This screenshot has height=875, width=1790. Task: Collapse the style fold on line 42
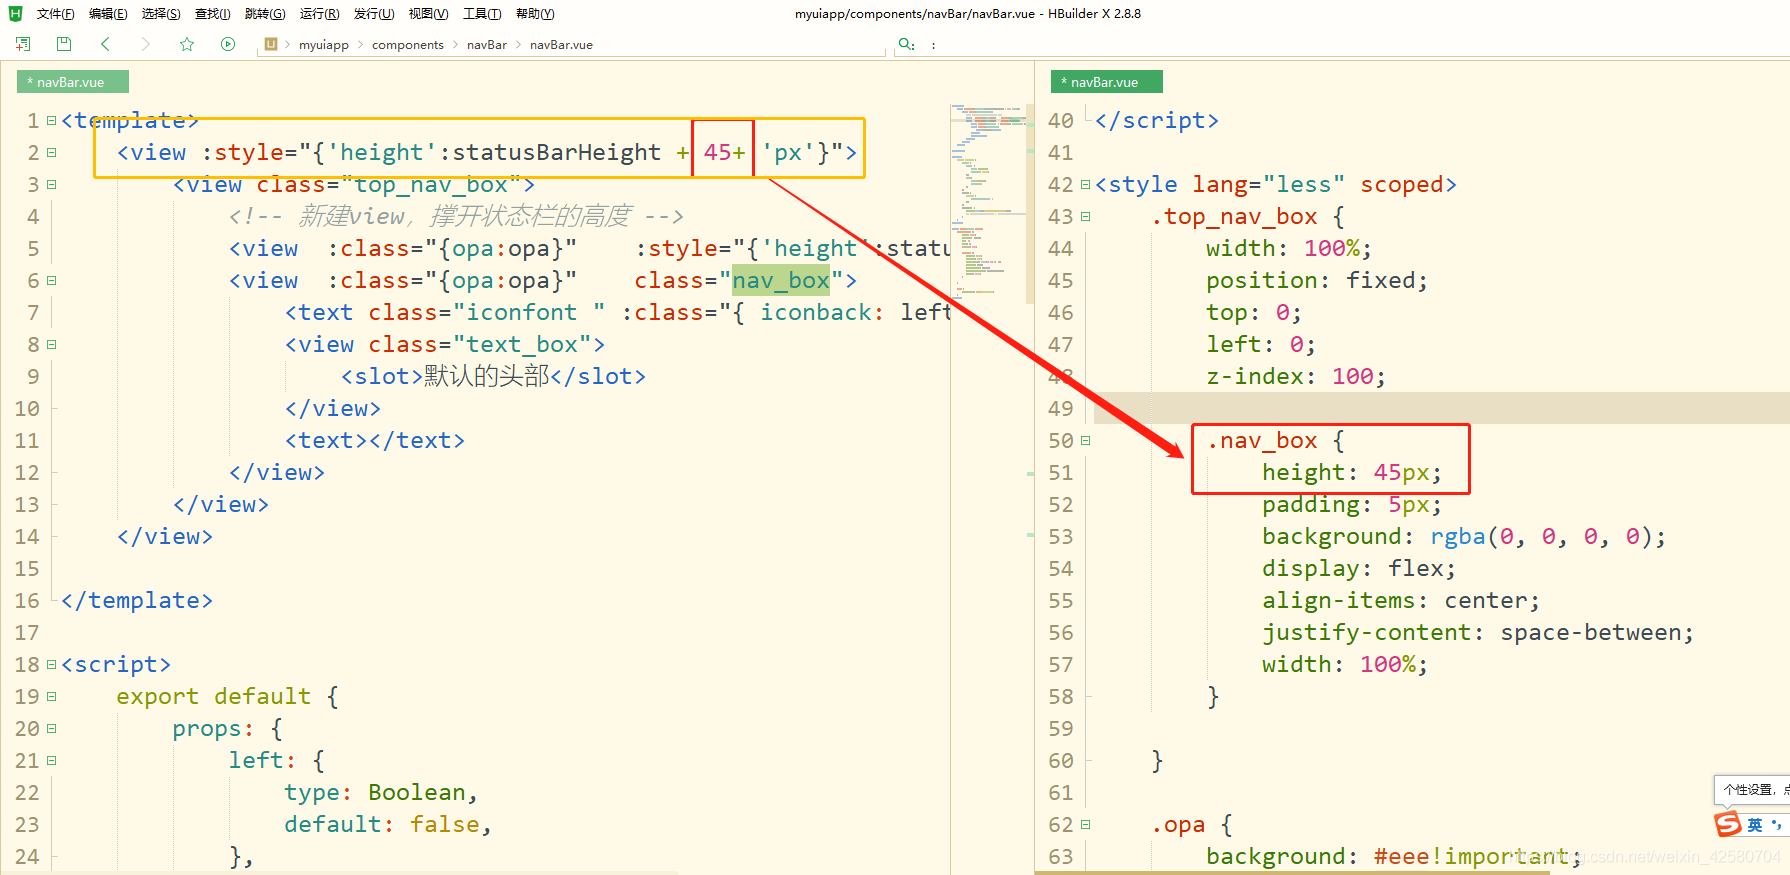[x=1085, y=185]
